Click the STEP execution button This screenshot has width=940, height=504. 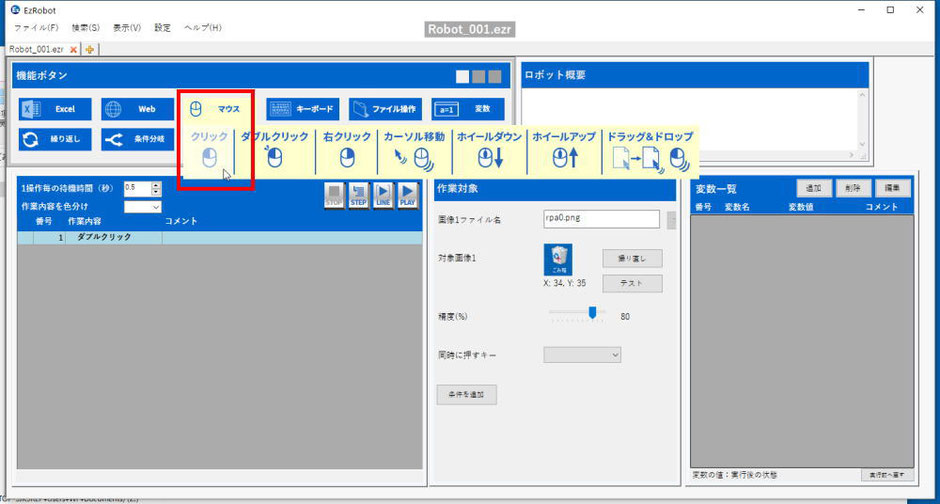click(358, 195)
